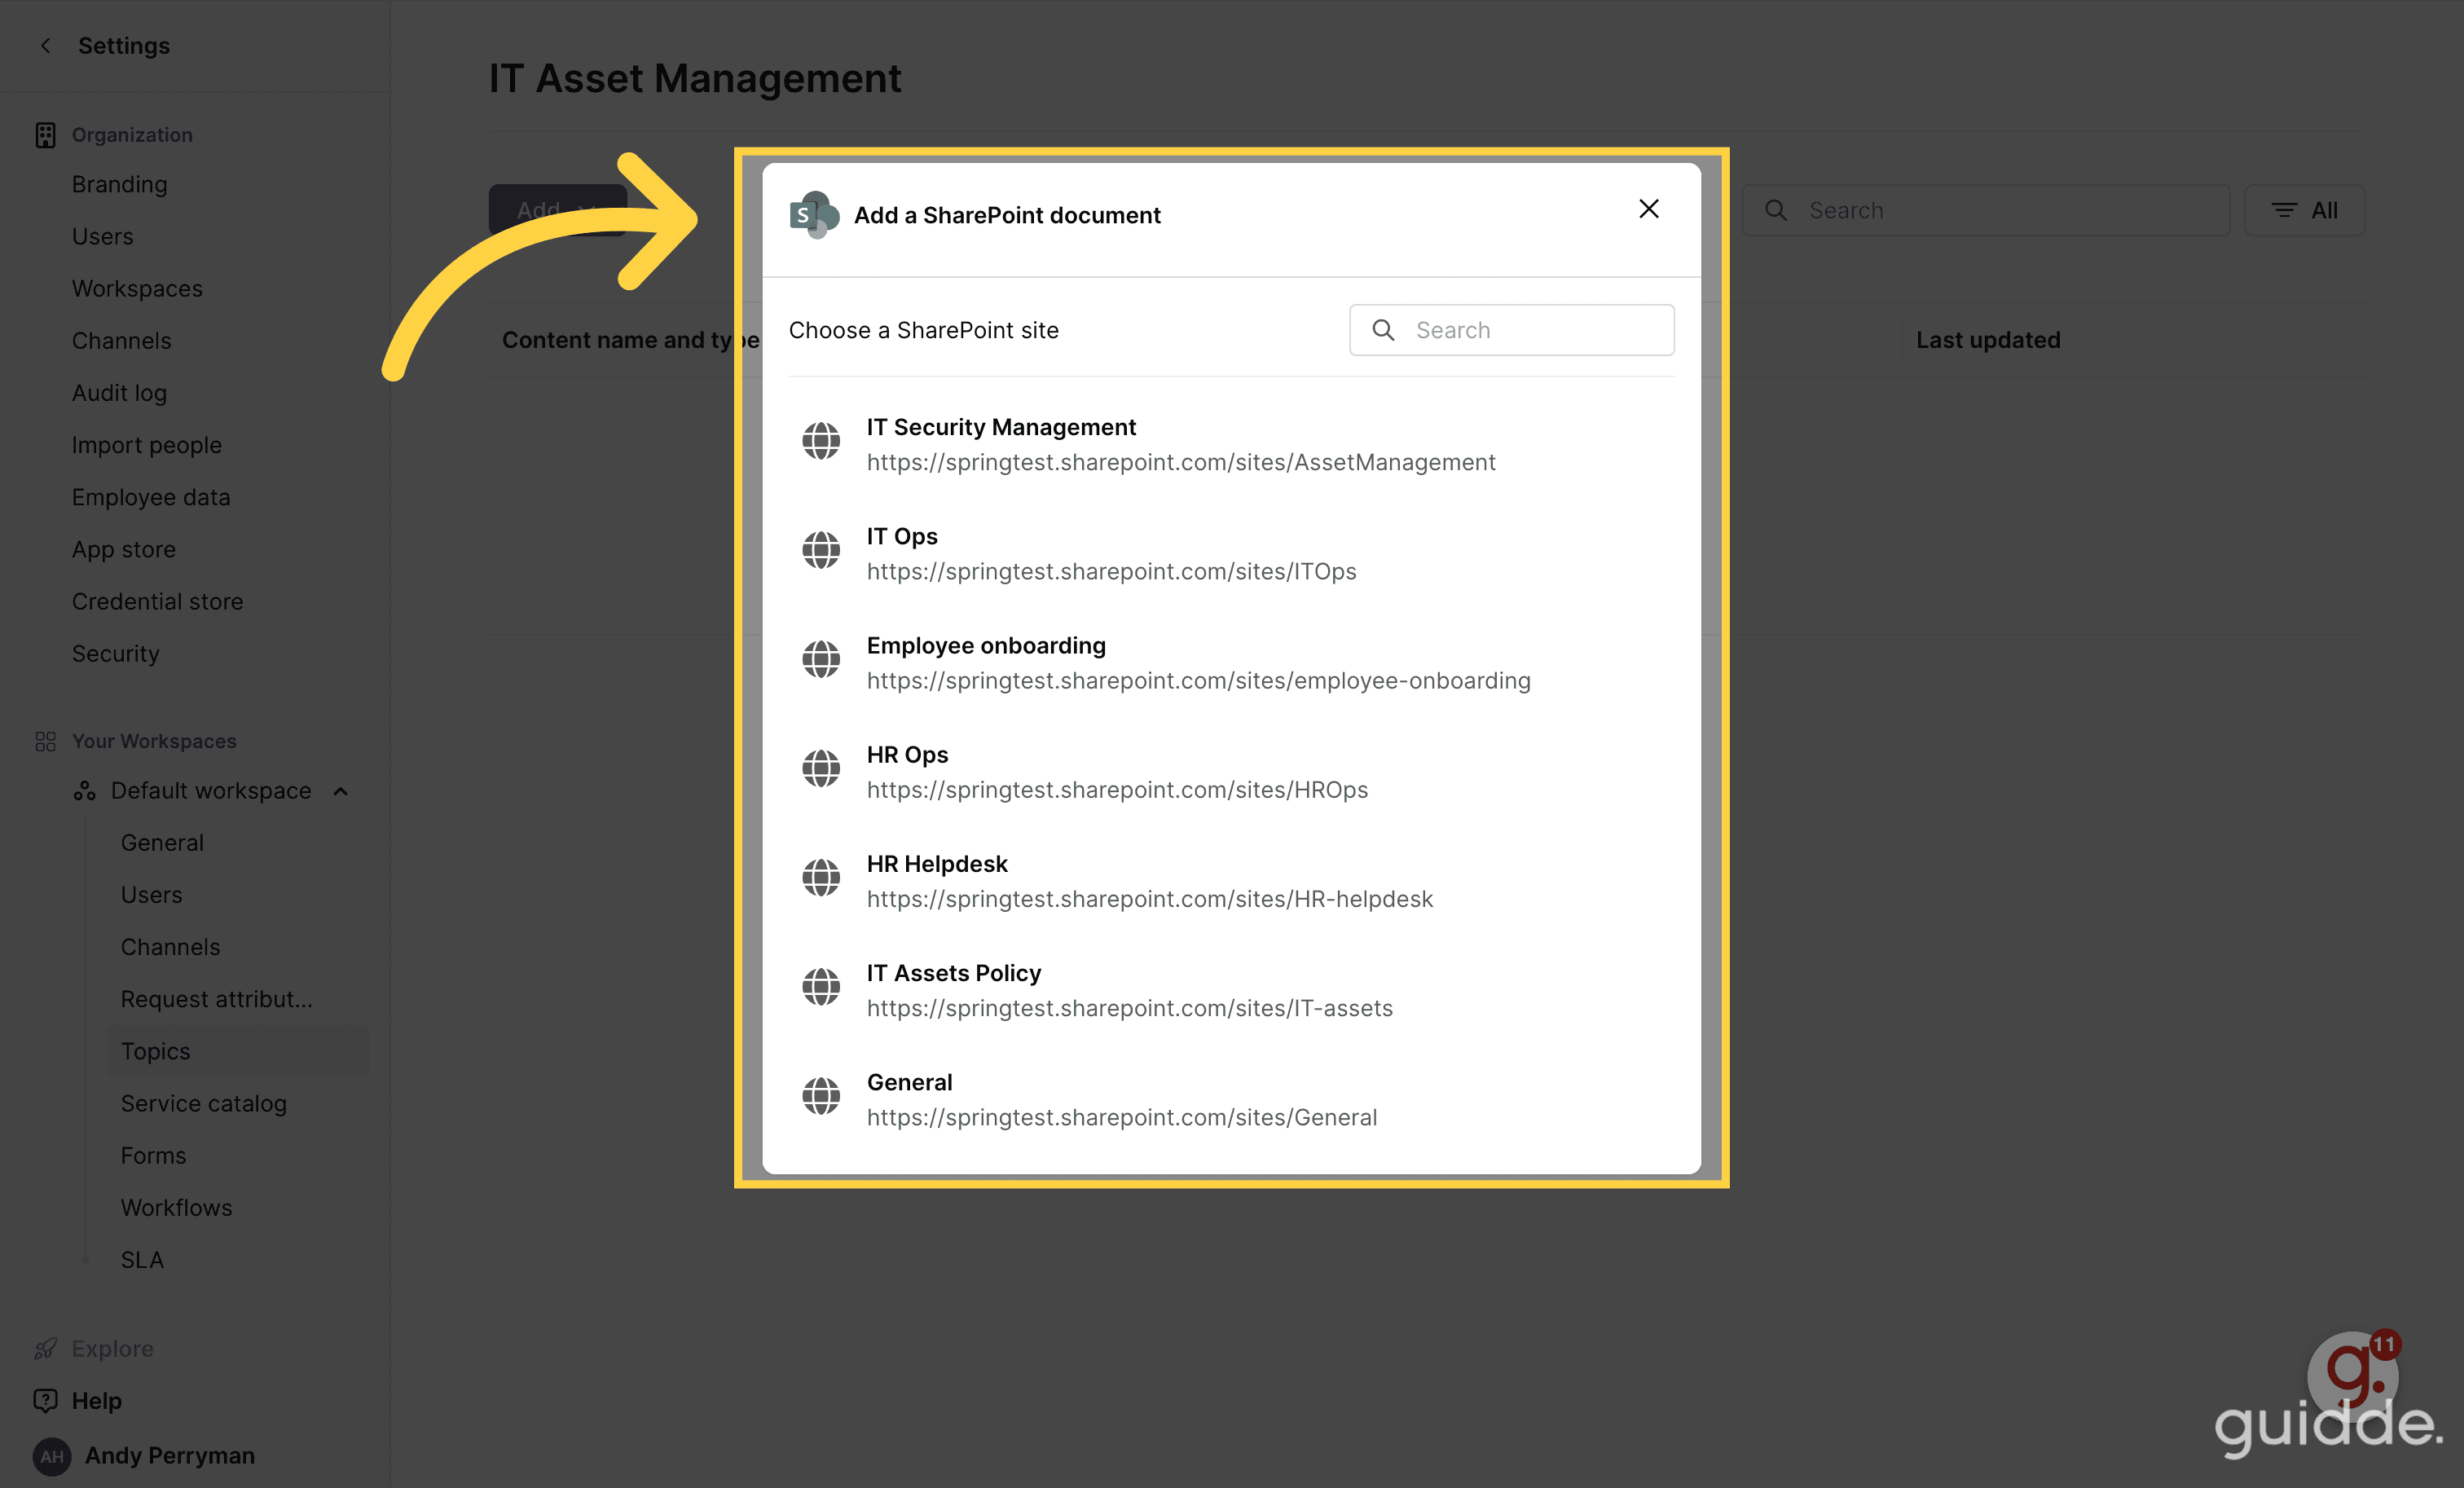Click globe icon beside Employee onboarding
This screenshot has height=1488, width=2464.
click(821, 659)
